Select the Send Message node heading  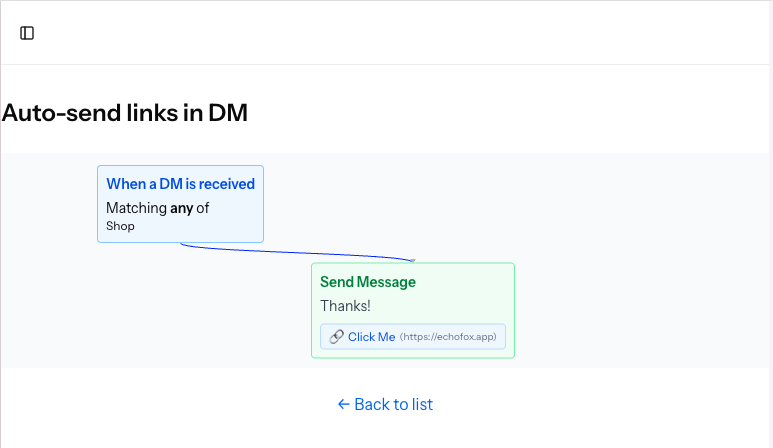(x=368, y=282)
